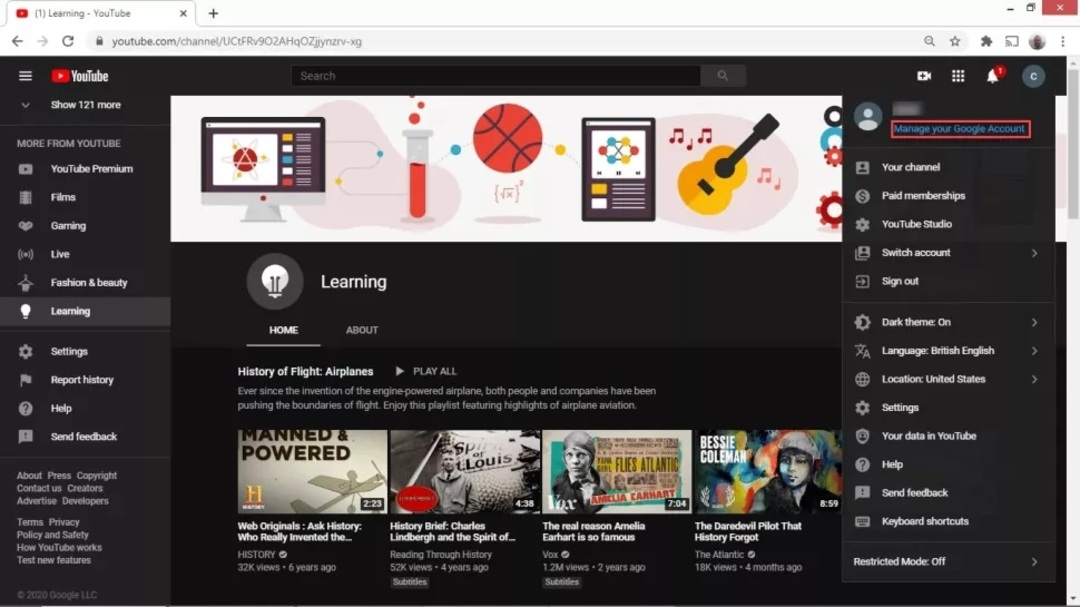Open Dark theme: On submenu
1080x607 pixels.
click(948, 322)
